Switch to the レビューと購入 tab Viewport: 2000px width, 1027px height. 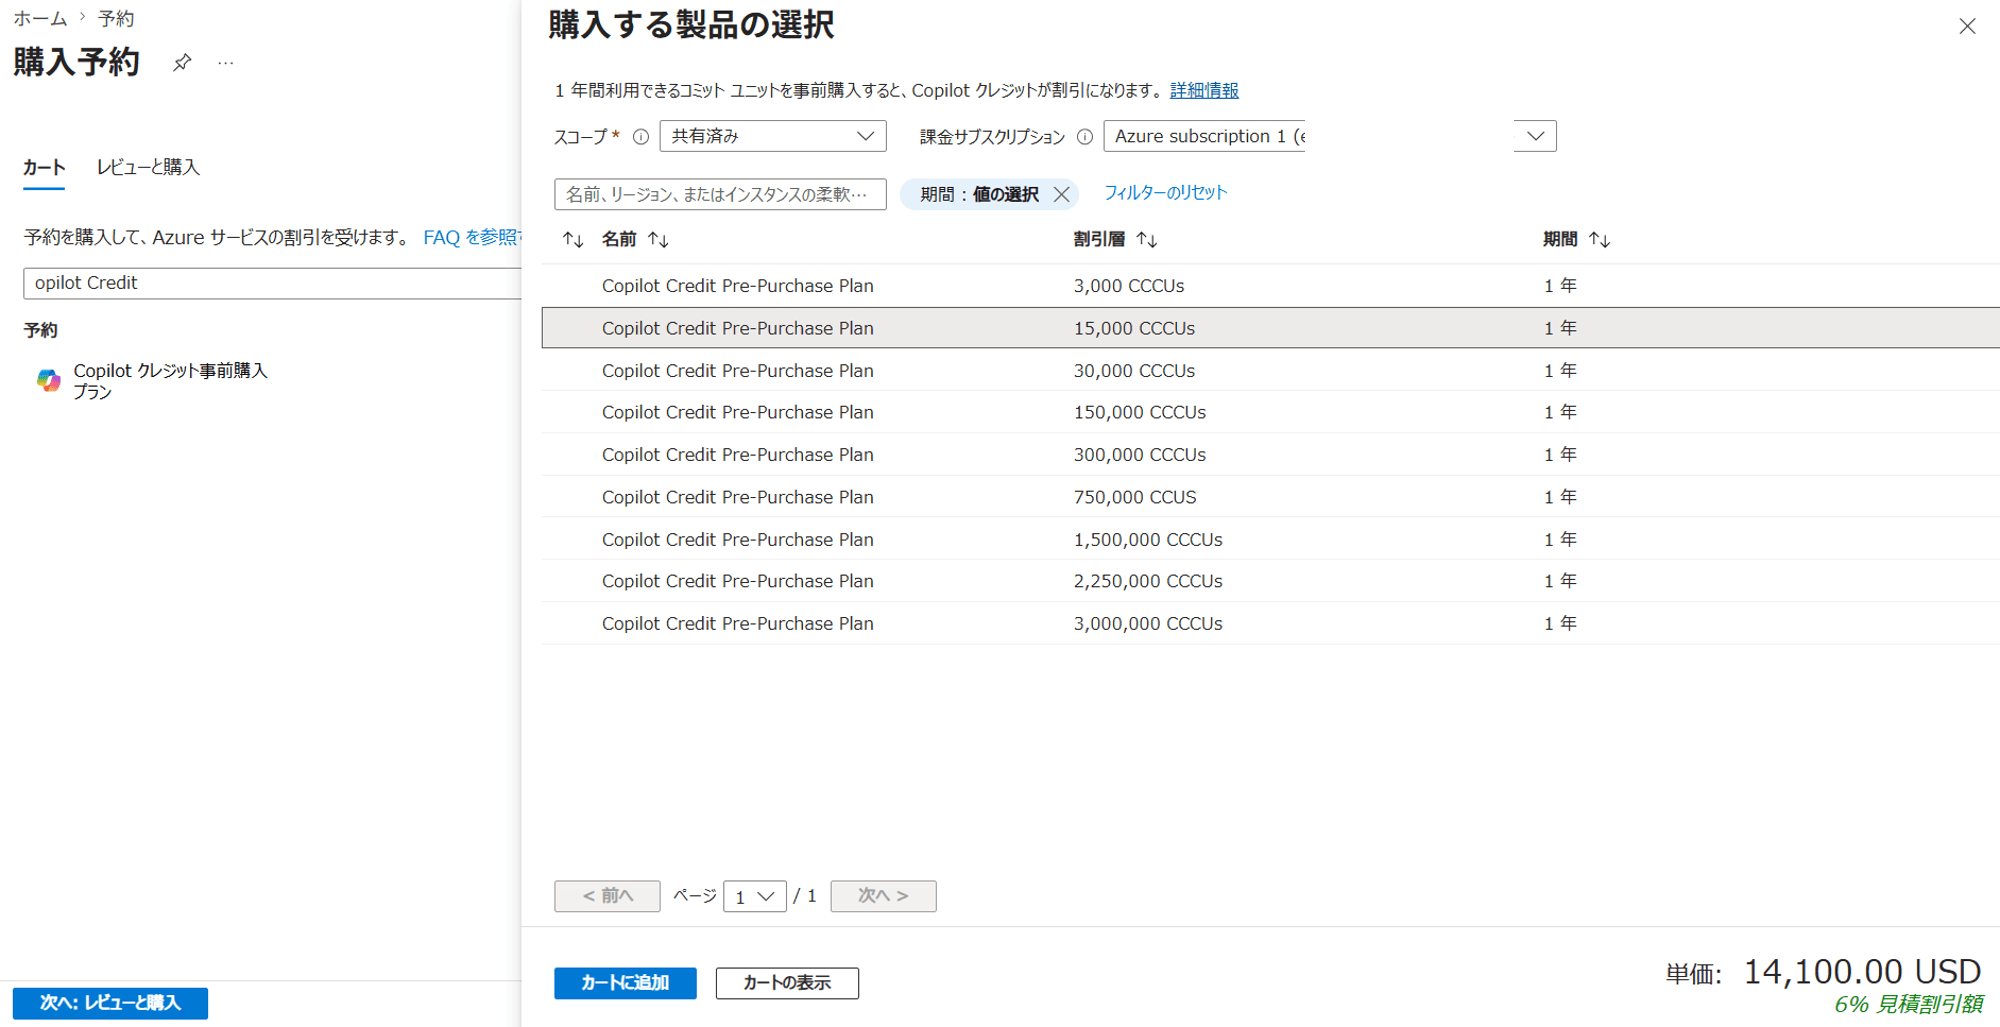[148, 167]
